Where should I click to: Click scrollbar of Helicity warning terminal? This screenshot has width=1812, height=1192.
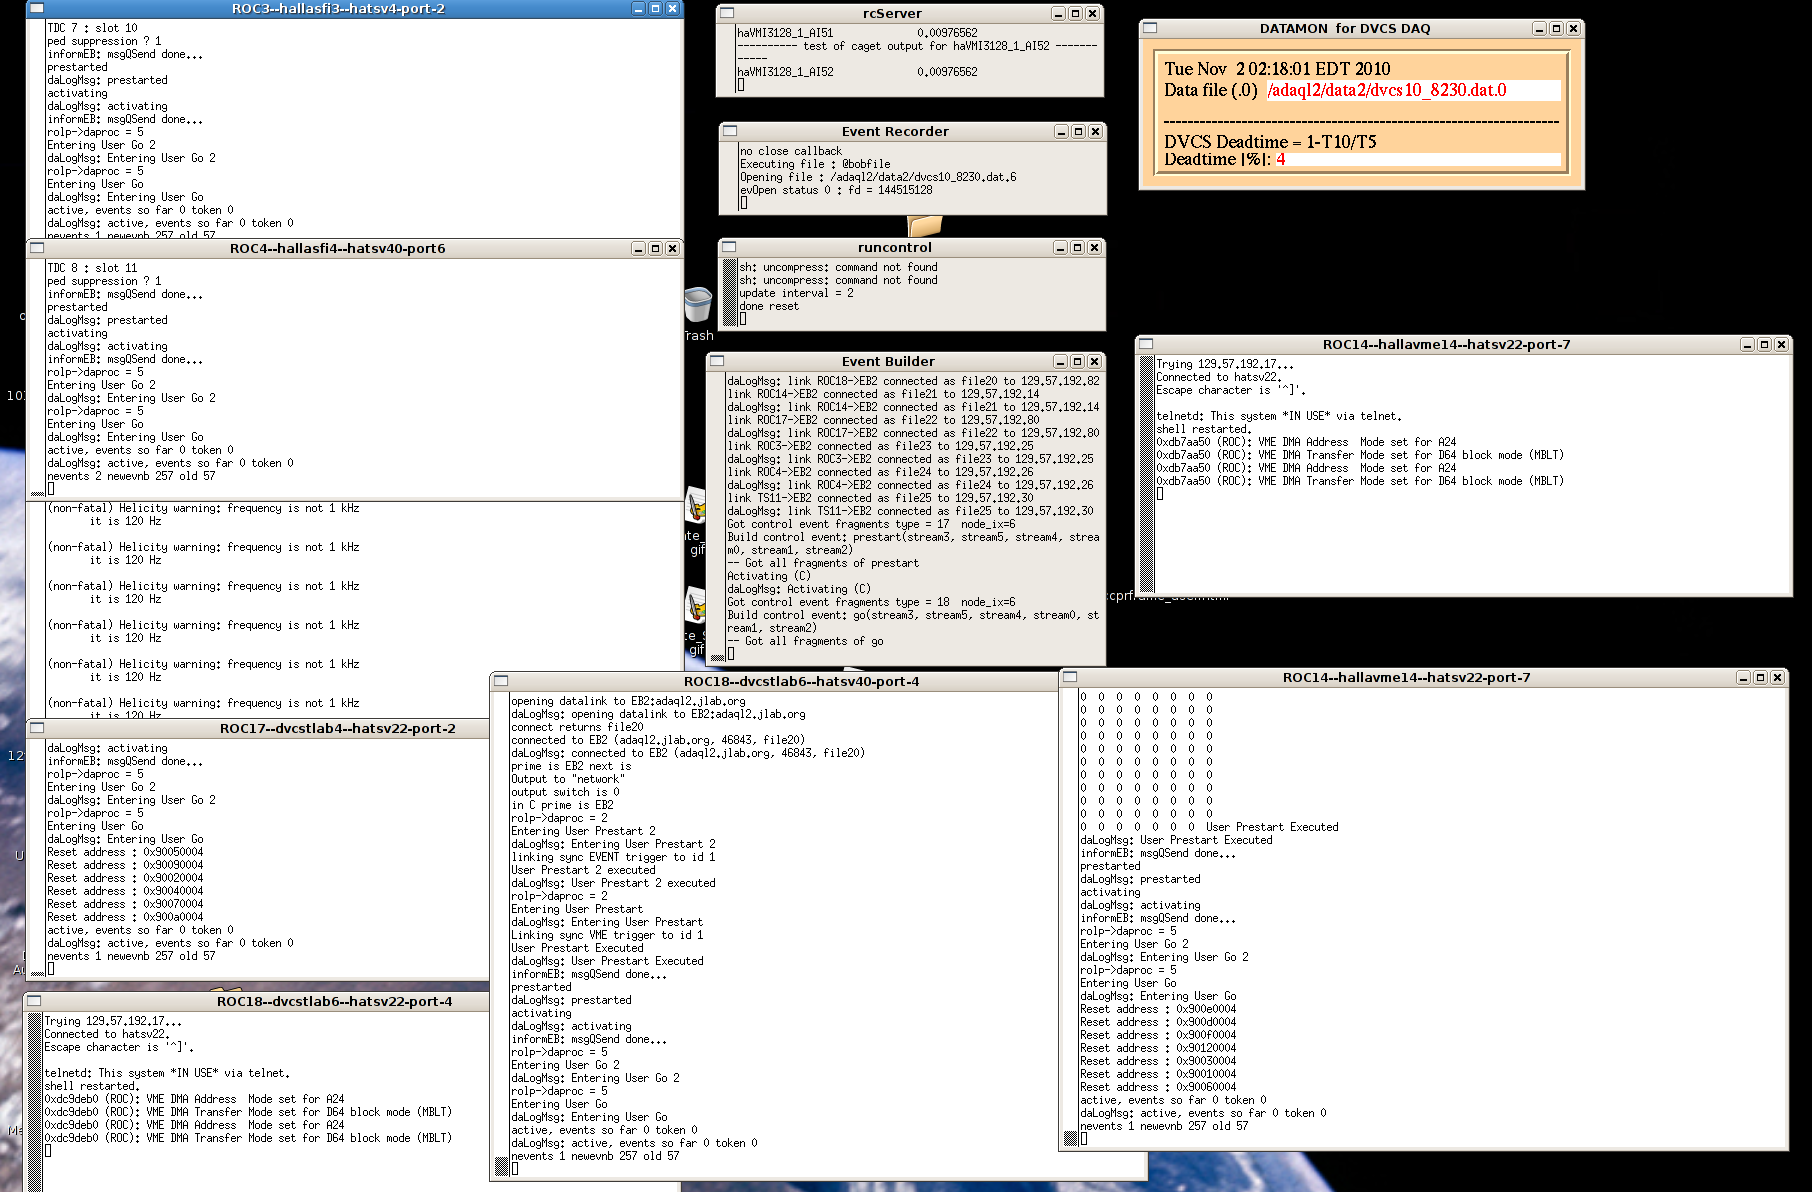point(37,610)
